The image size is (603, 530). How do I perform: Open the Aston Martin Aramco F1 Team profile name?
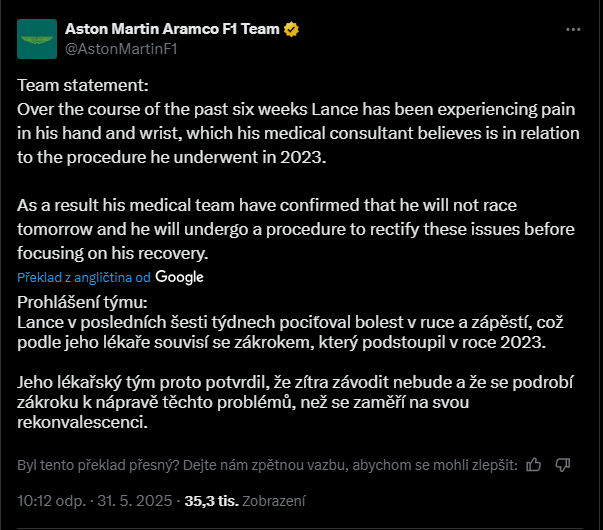pyautogui.click(x=172, y=29)
